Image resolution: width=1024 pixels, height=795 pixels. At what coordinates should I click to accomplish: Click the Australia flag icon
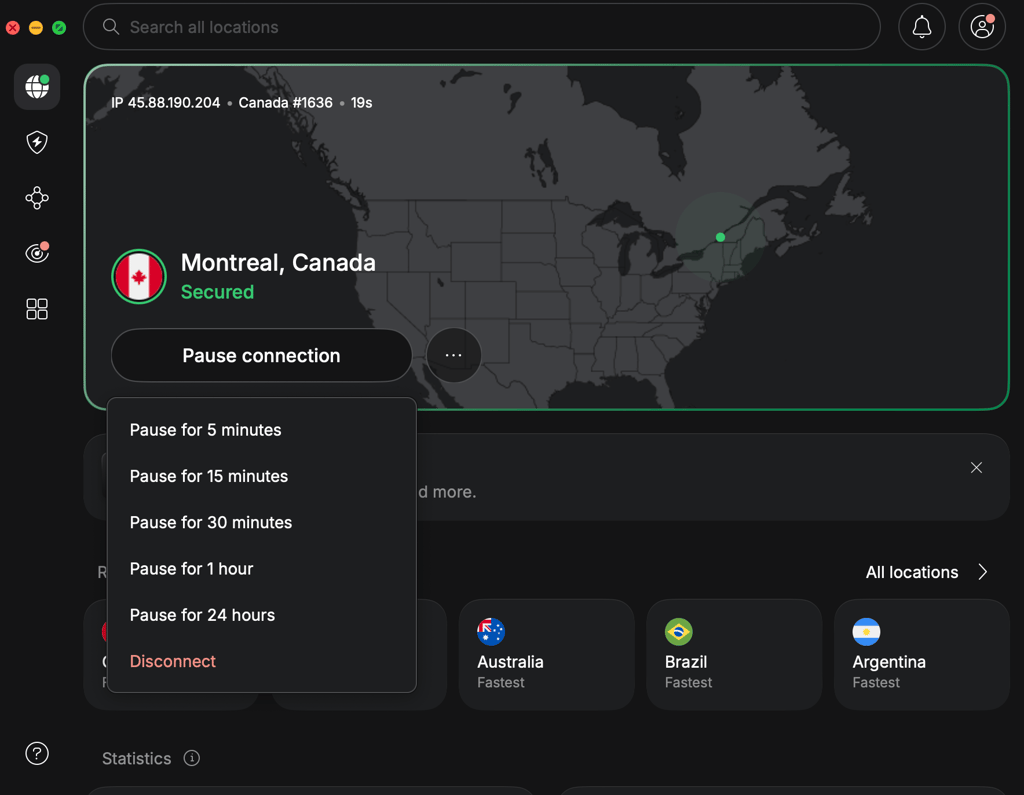point(491,632)
